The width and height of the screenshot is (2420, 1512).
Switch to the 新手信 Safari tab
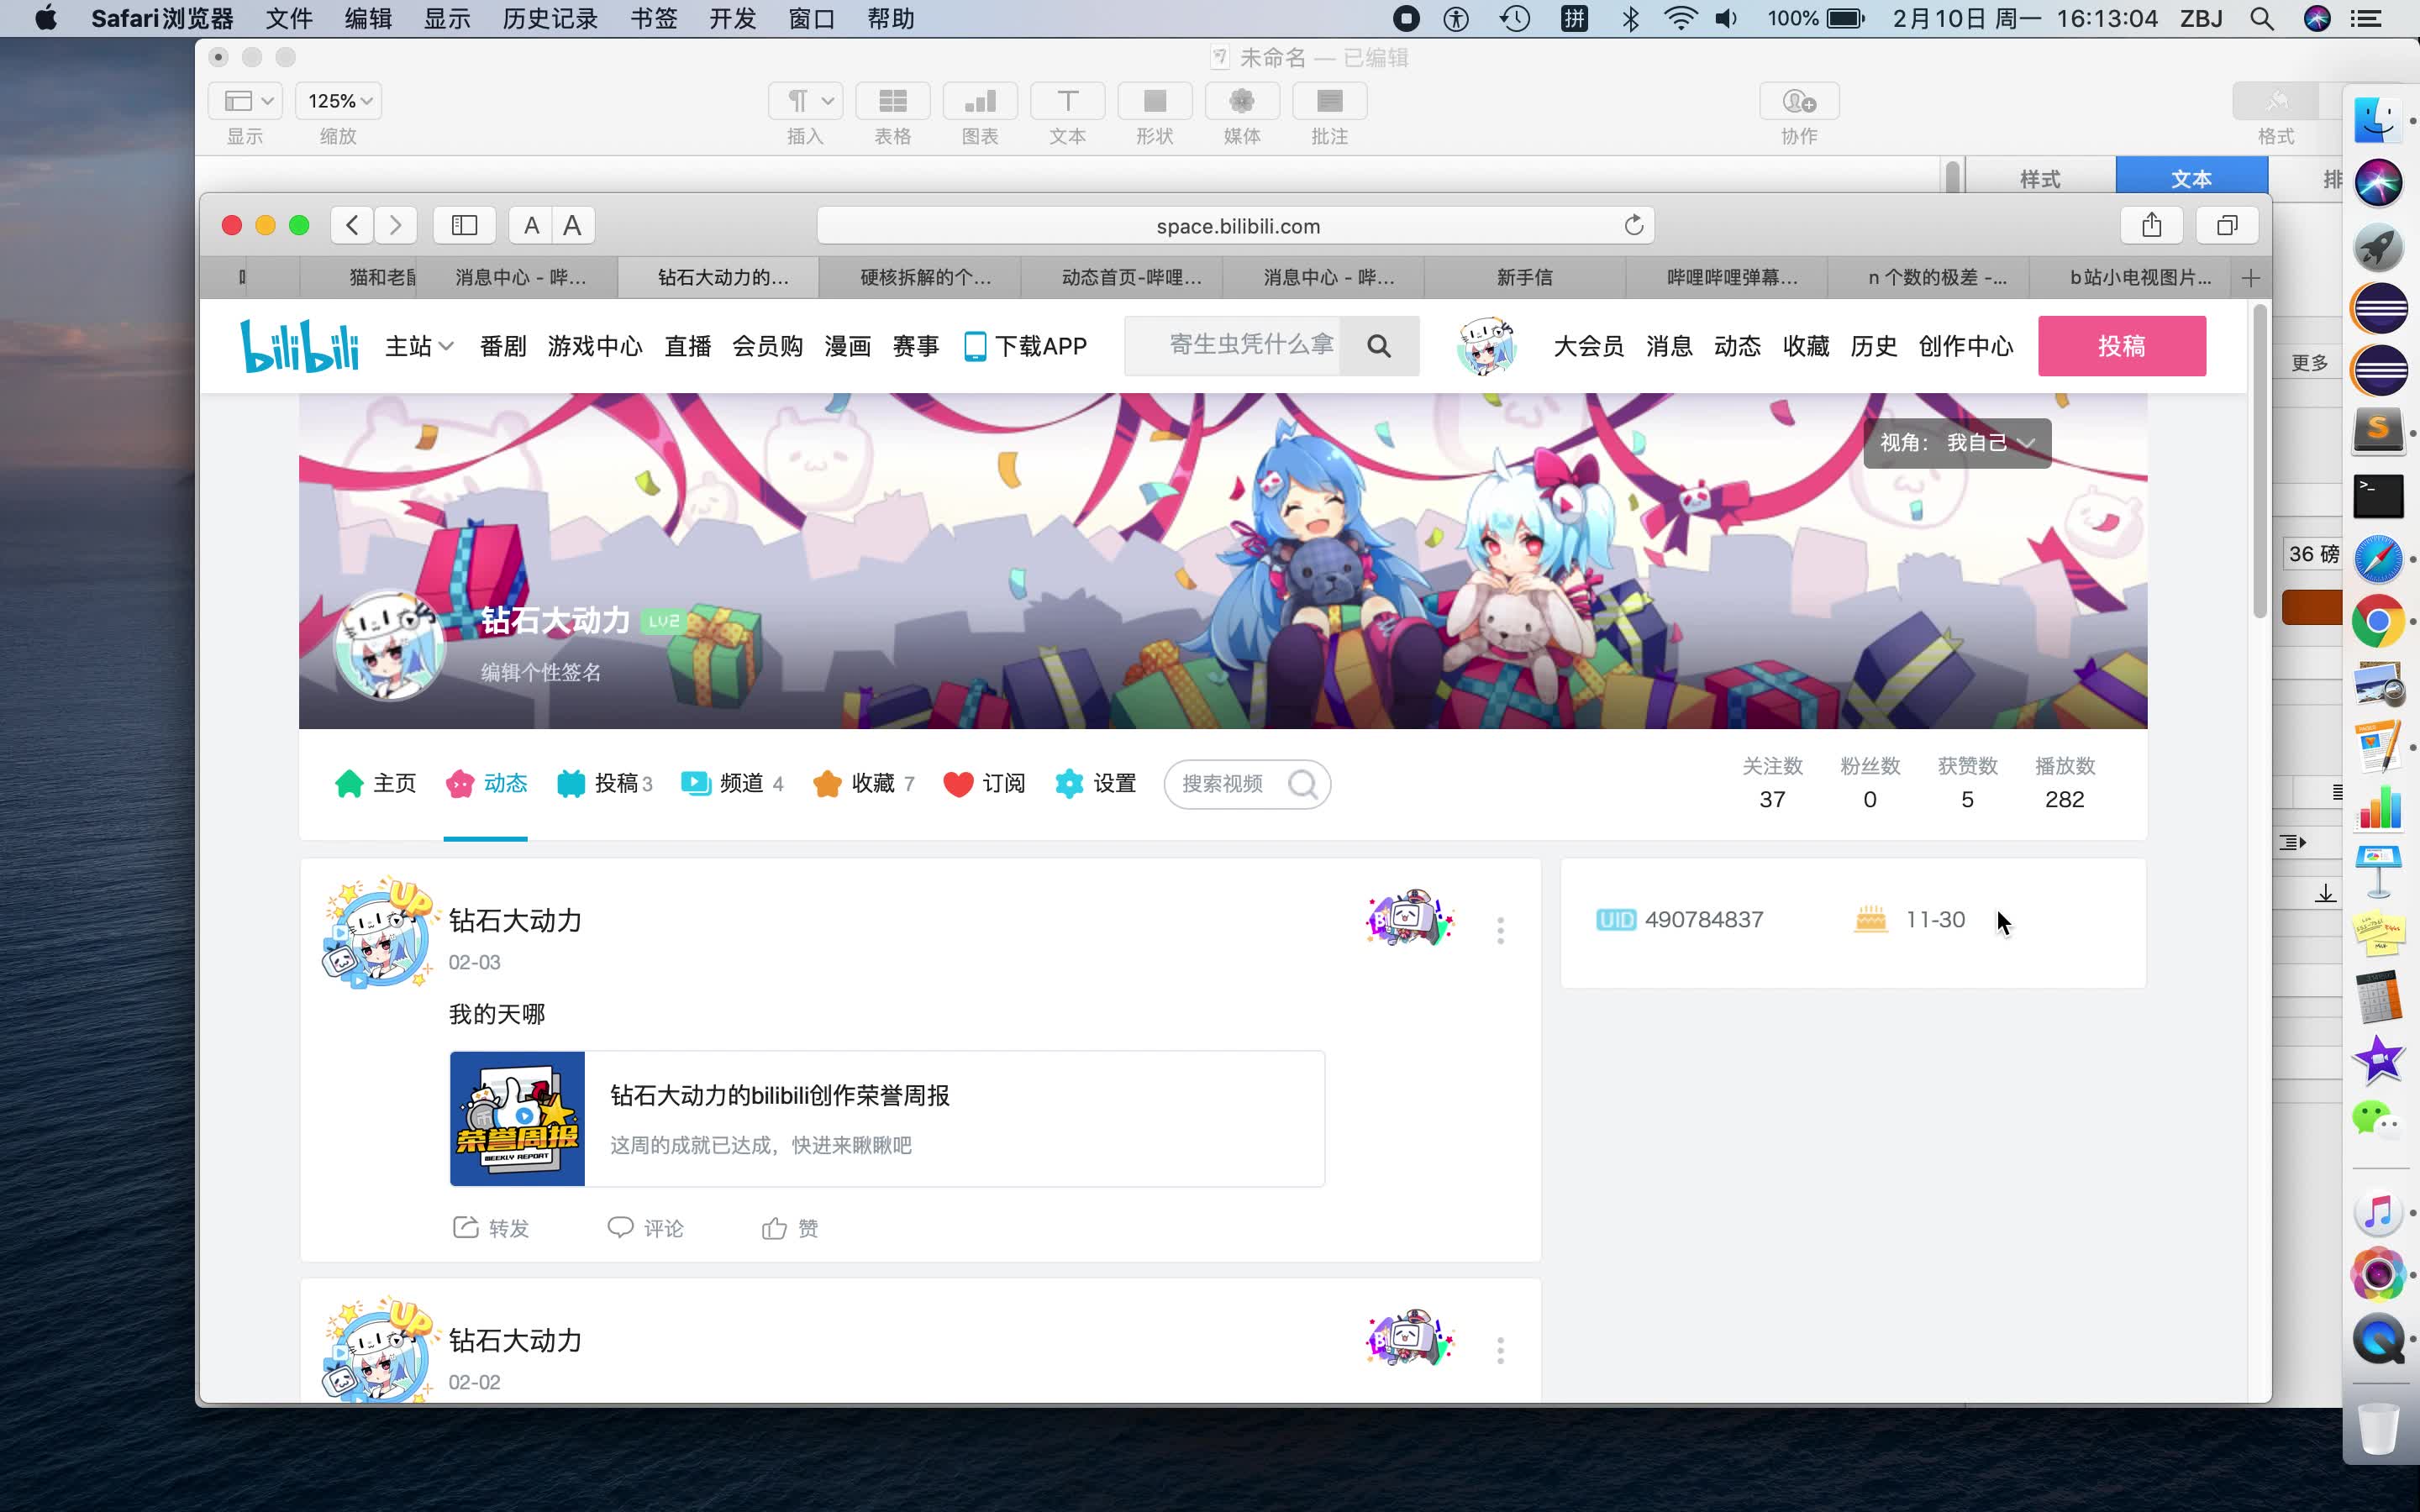pos(1524,277)
